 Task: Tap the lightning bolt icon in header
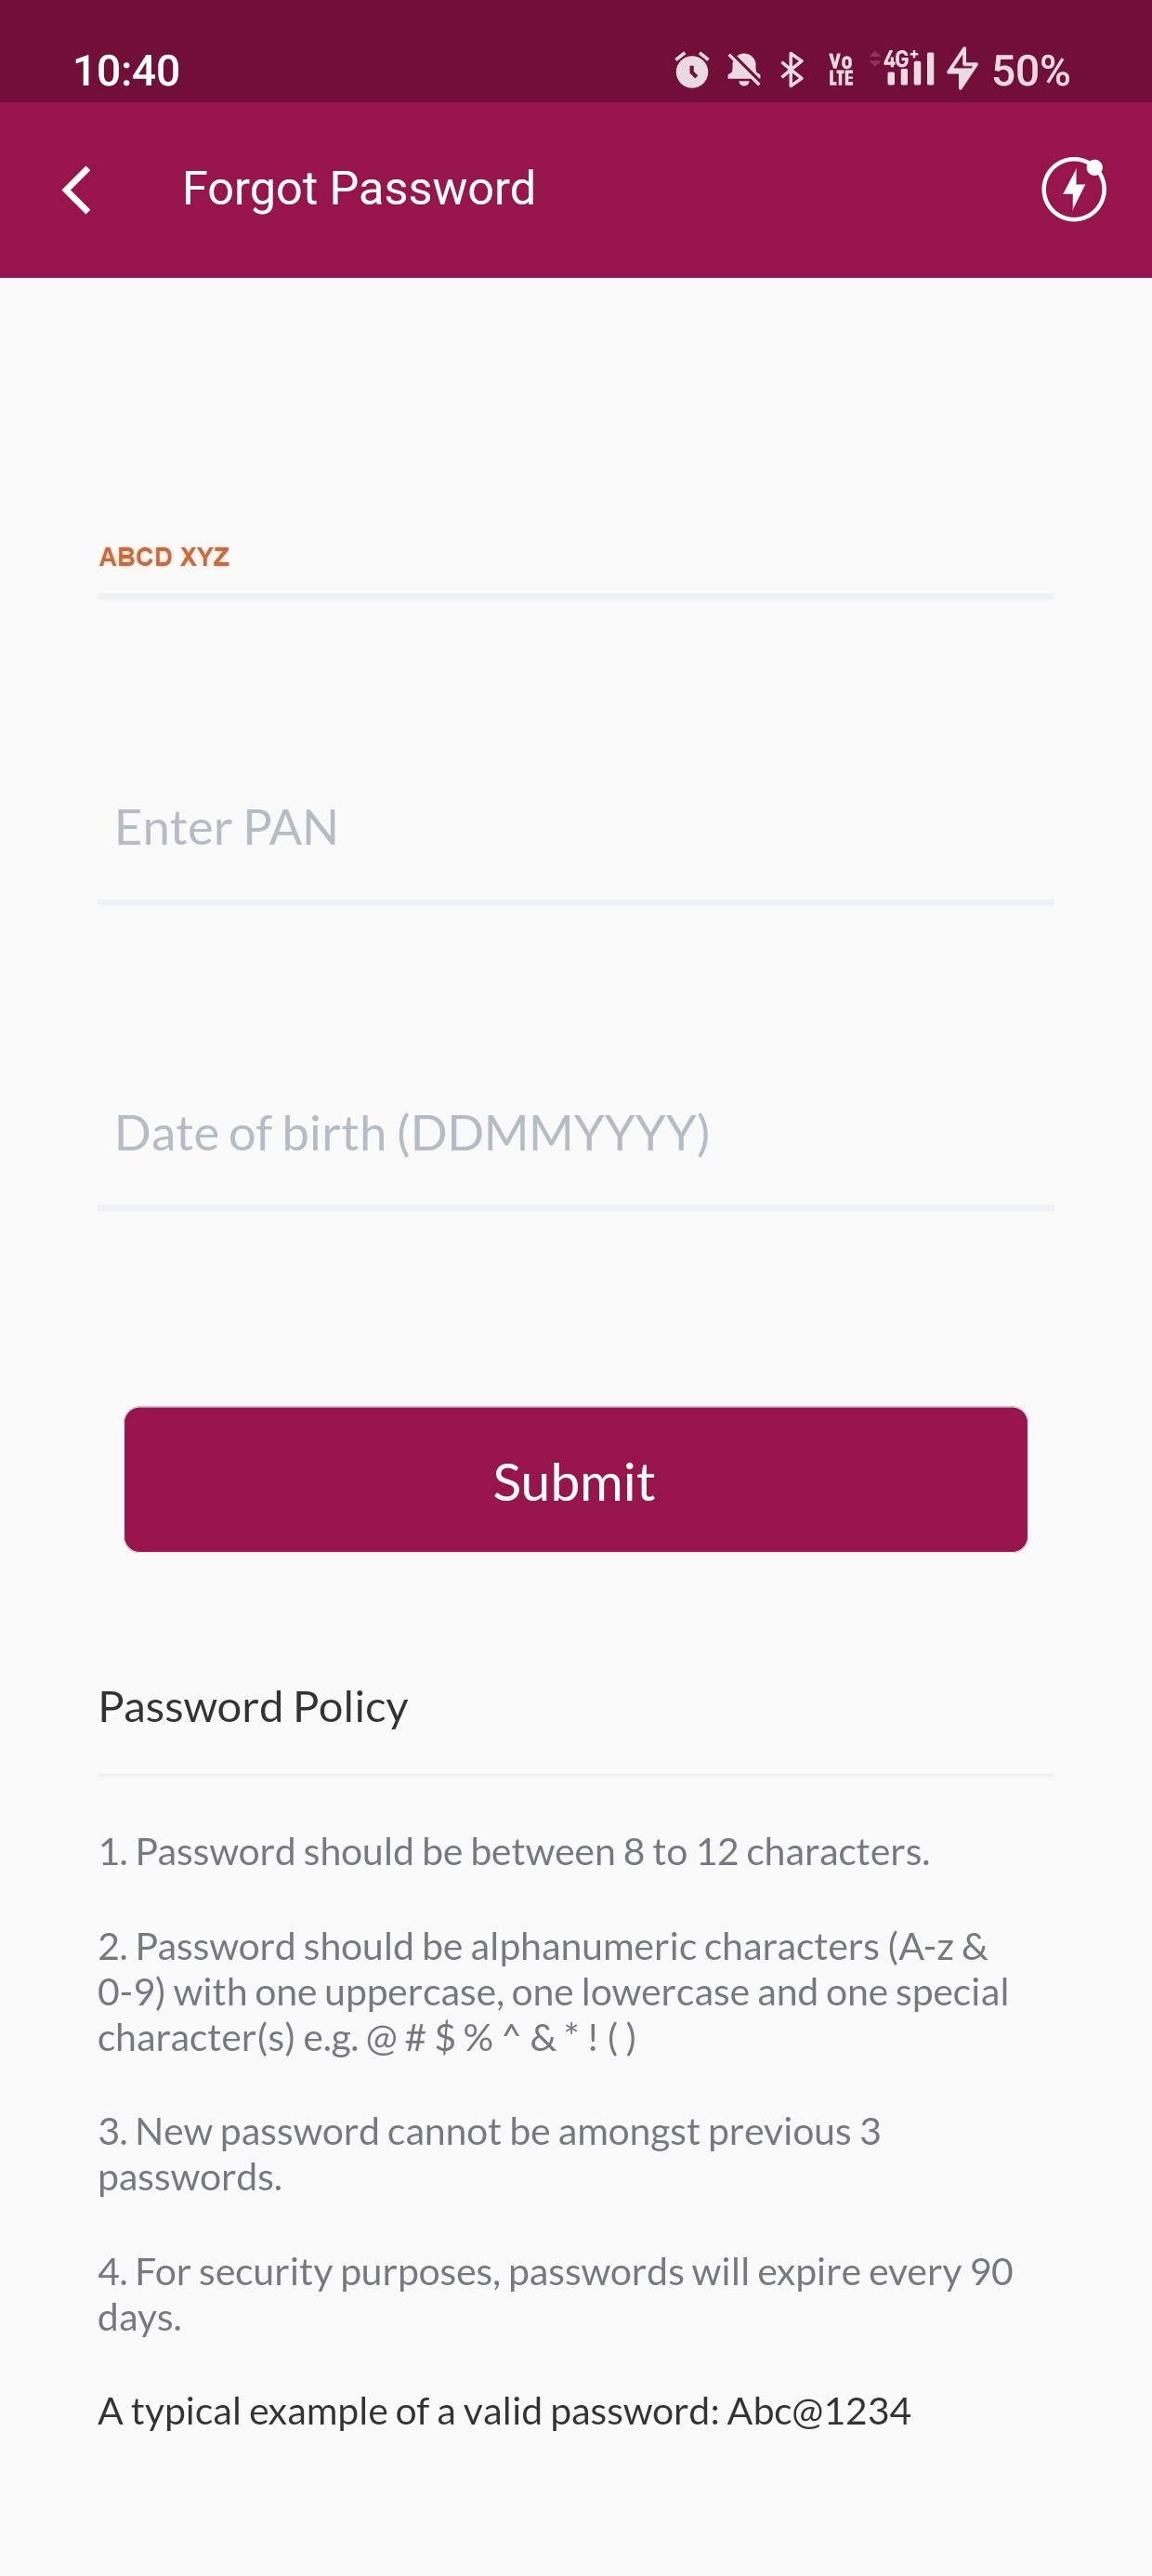coord(1073,188)
